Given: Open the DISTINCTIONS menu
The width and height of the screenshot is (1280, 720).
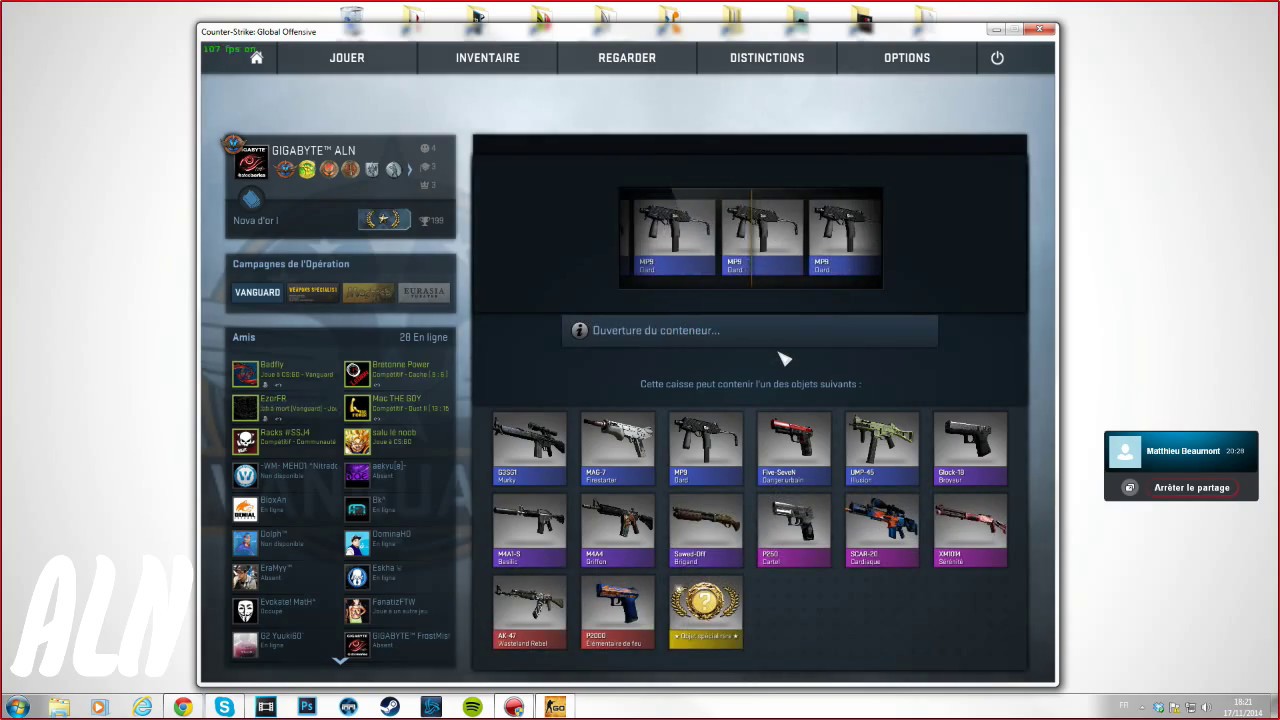Looking at the screenshot, I should [x=767, y=58].
